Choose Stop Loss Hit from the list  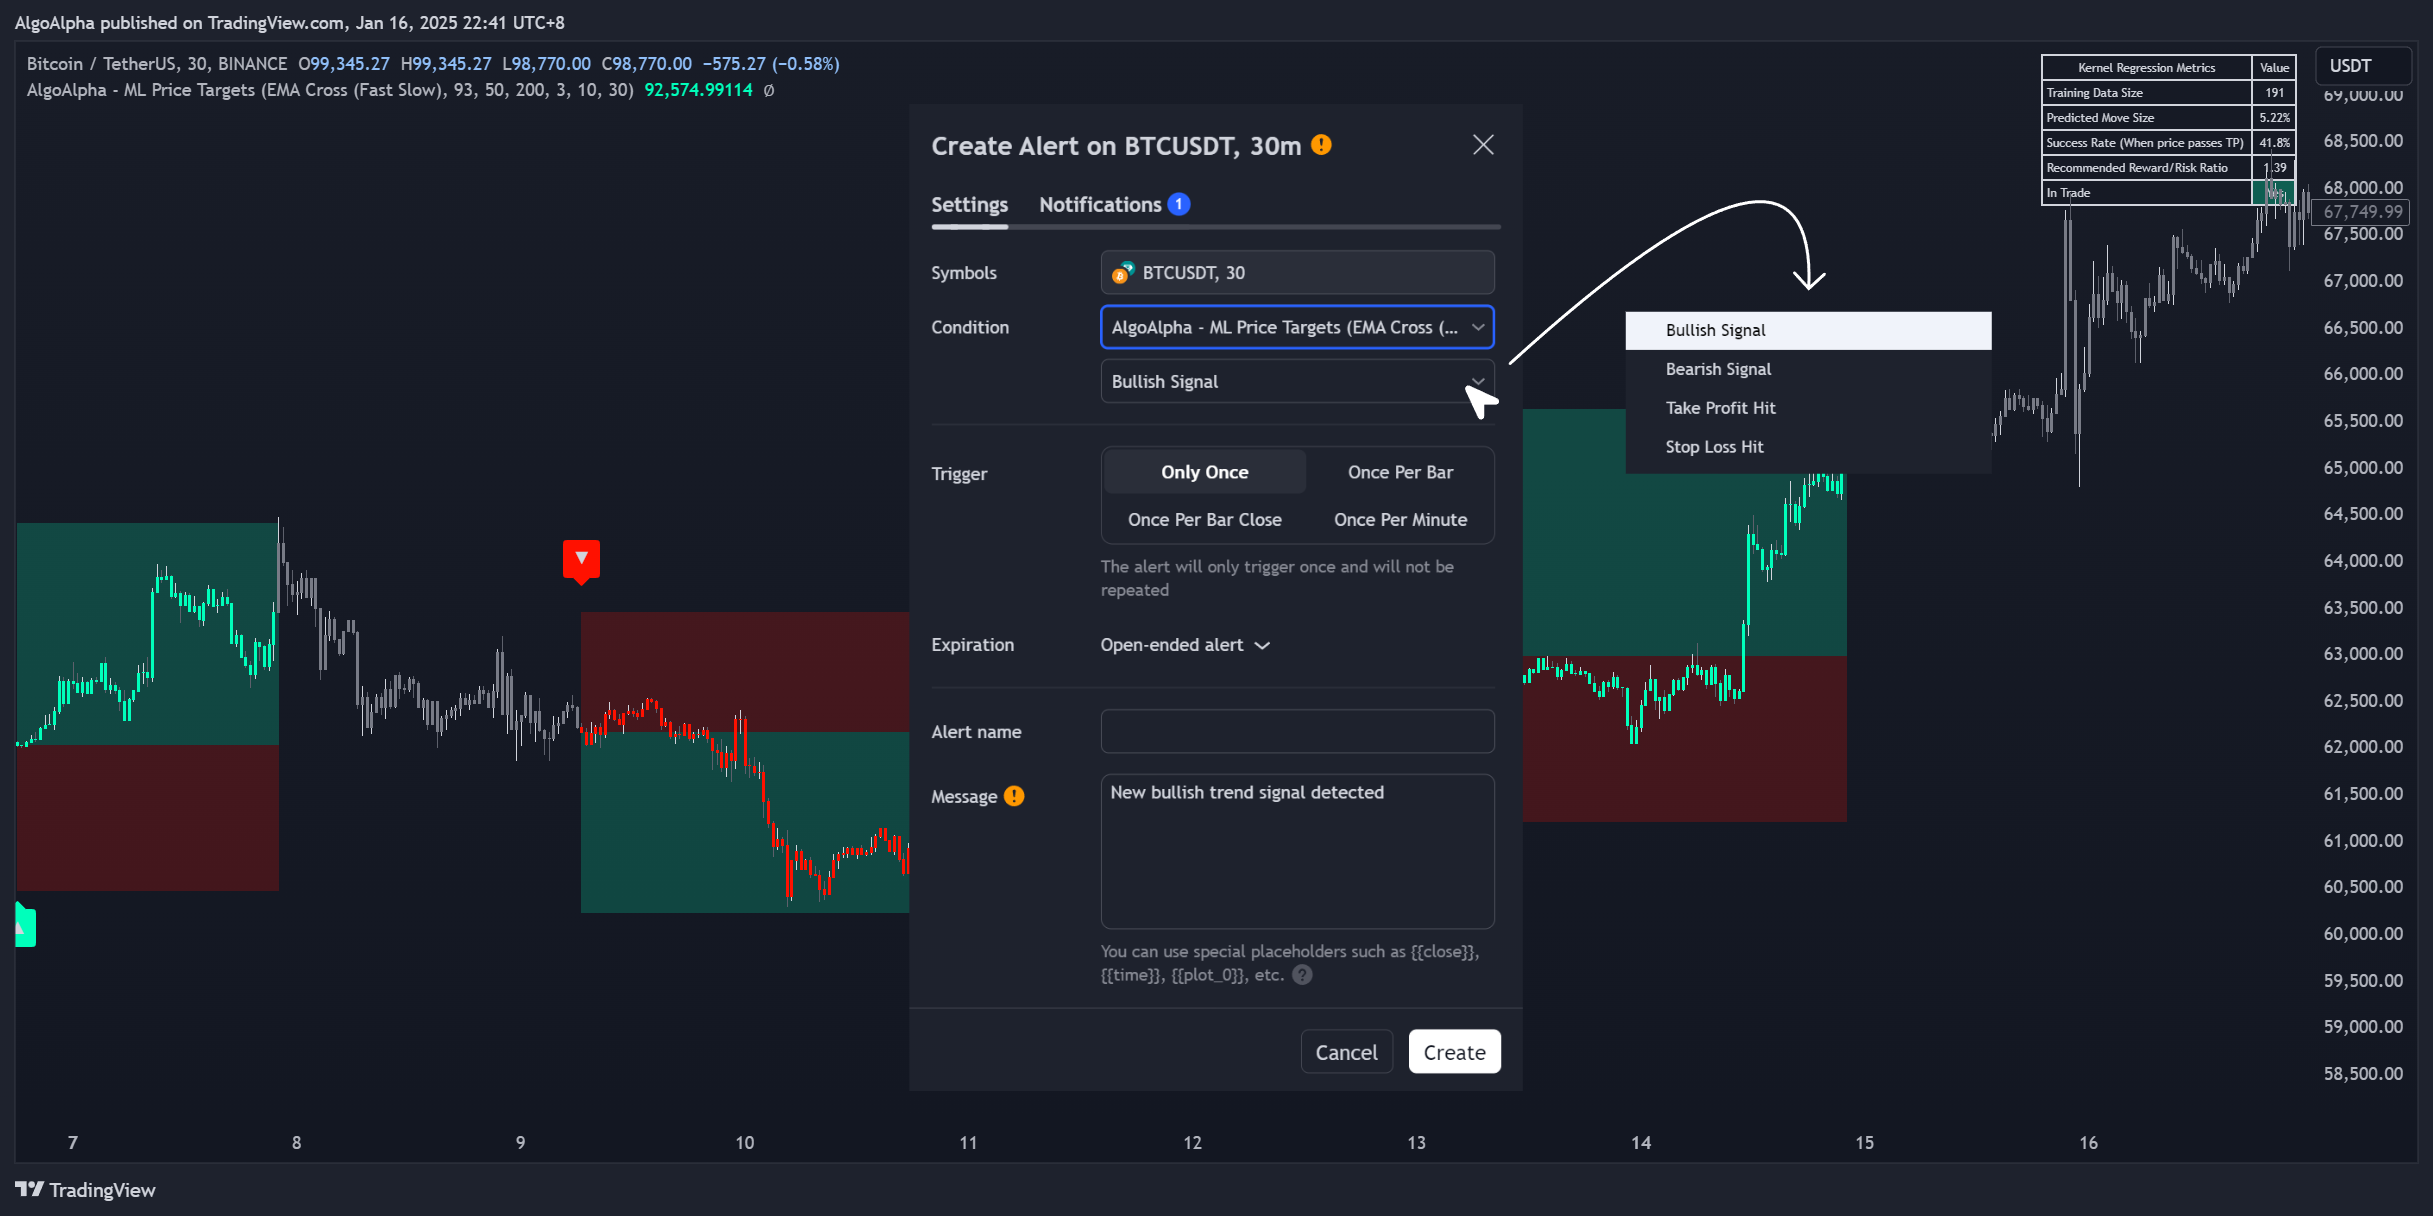[x=1808, y=447]
